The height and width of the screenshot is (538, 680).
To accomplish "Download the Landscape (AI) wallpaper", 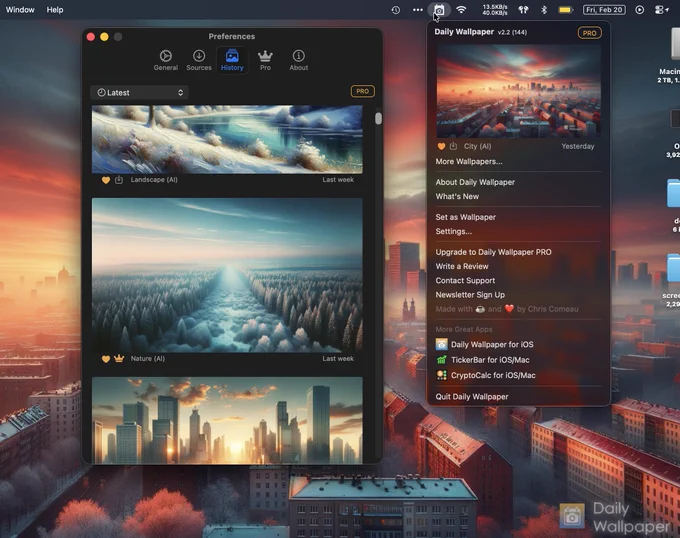I will coord(119,179).
